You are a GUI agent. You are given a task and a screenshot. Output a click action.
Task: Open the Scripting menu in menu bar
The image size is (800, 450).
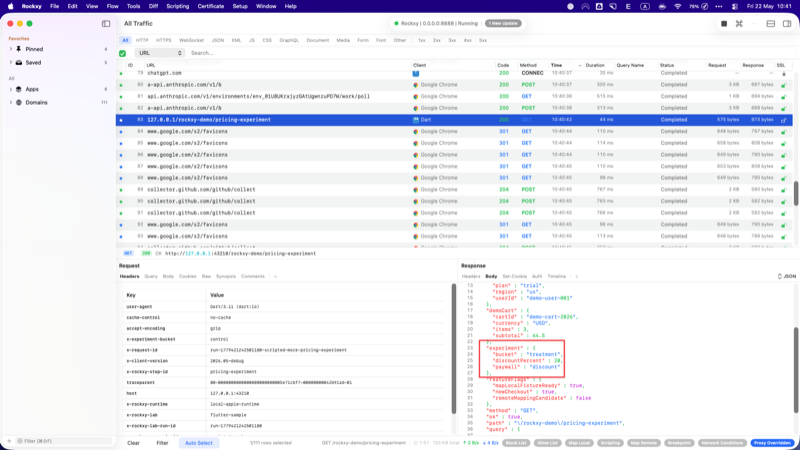coord(178,7)
